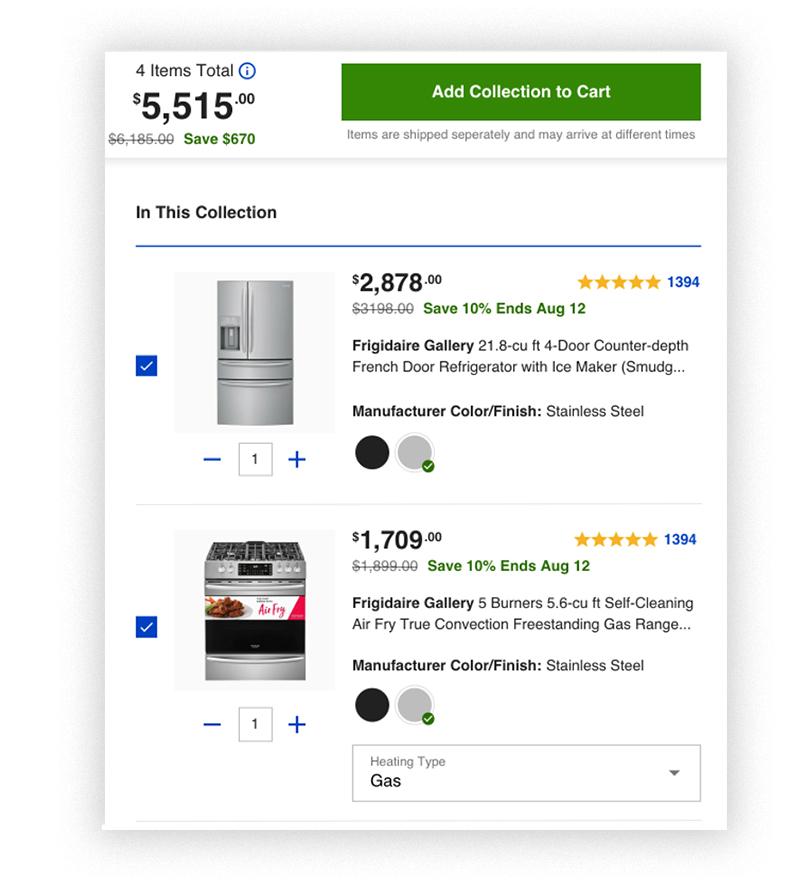Click the chevron arrow on the Heating Type selector
The image size is (808, 880).
[x=676, y=772]
